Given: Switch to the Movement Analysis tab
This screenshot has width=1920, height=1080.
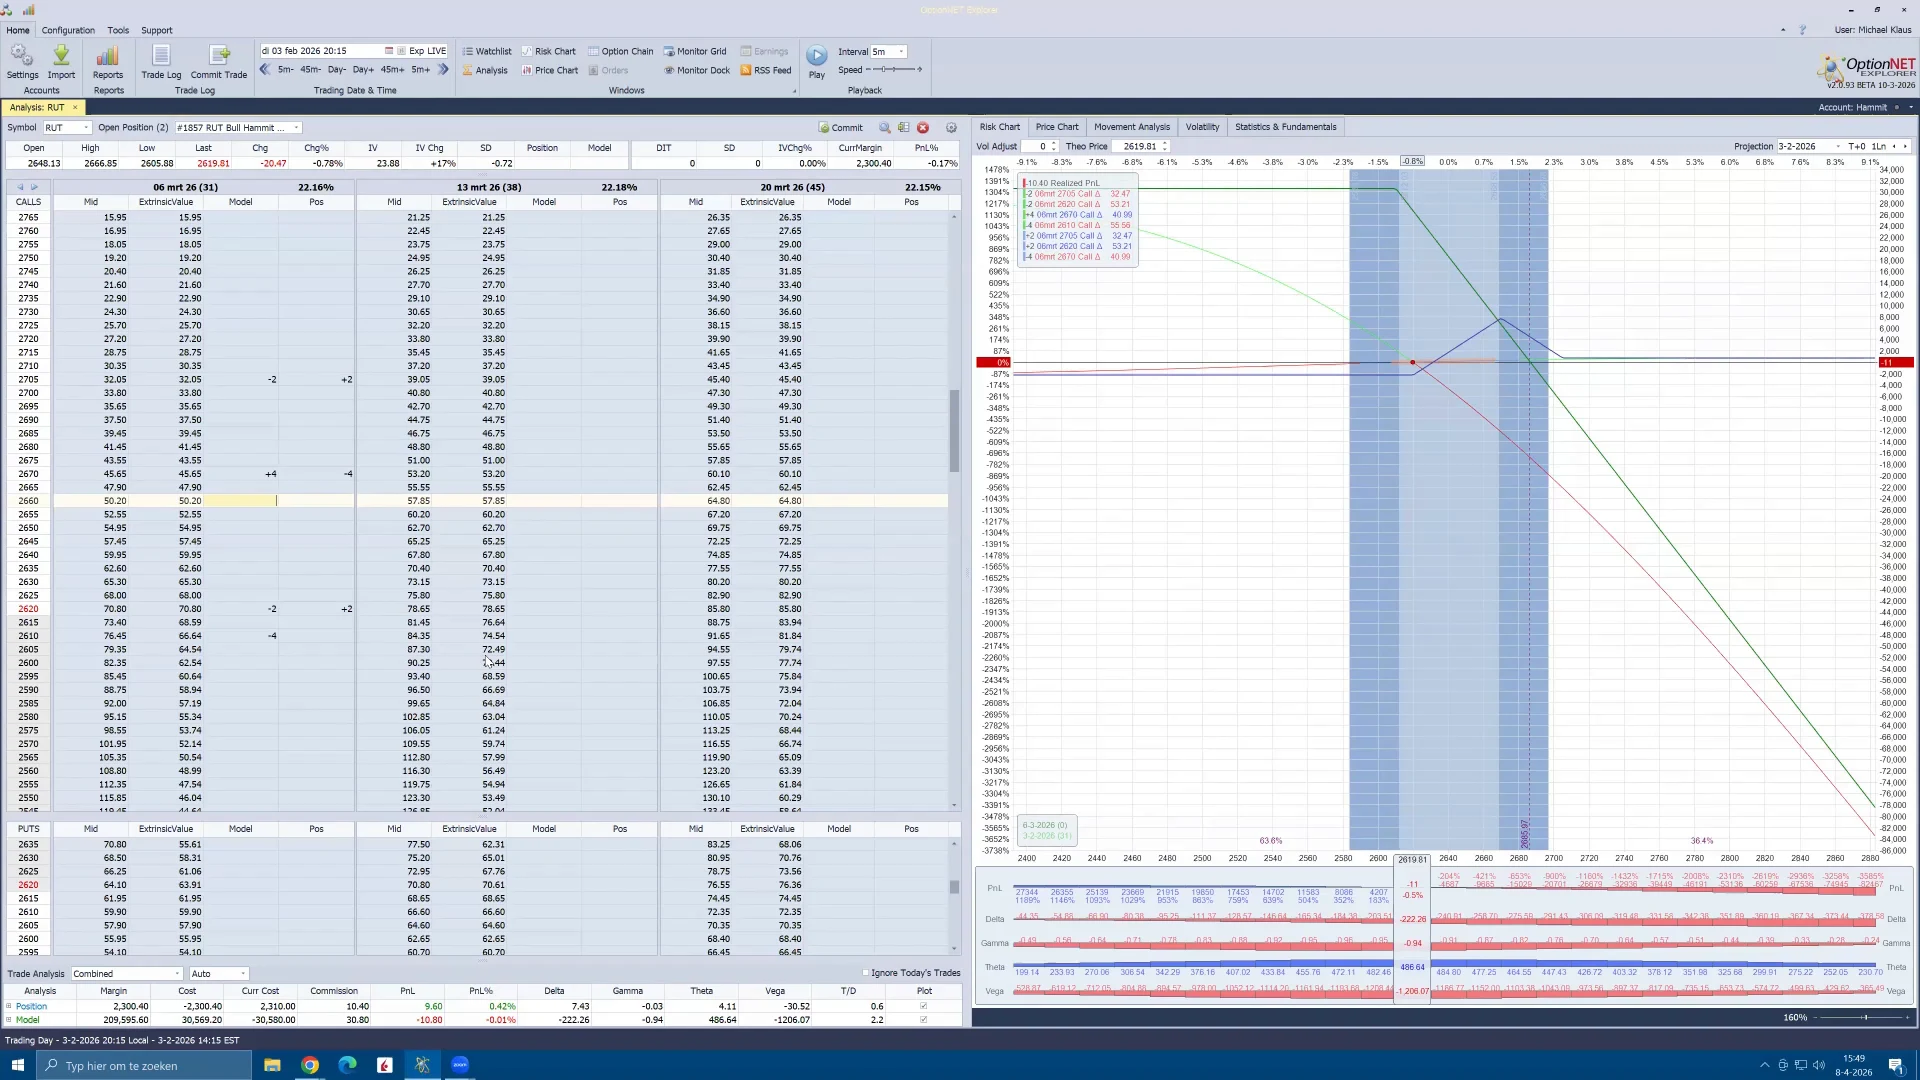Looking at the screenshot, I should pyautogui.click(x=1131, y=127).
